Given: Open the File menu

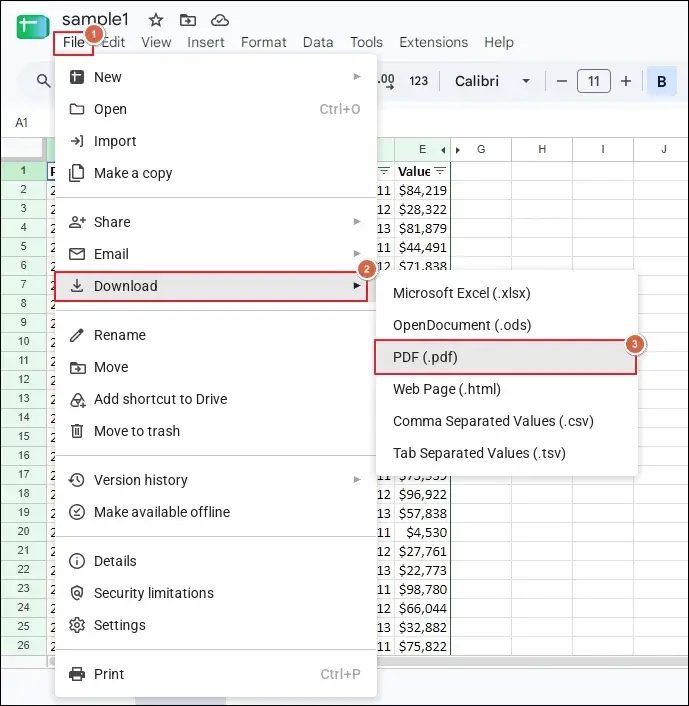Looking at the screenshot, I should tap(73, 43).
